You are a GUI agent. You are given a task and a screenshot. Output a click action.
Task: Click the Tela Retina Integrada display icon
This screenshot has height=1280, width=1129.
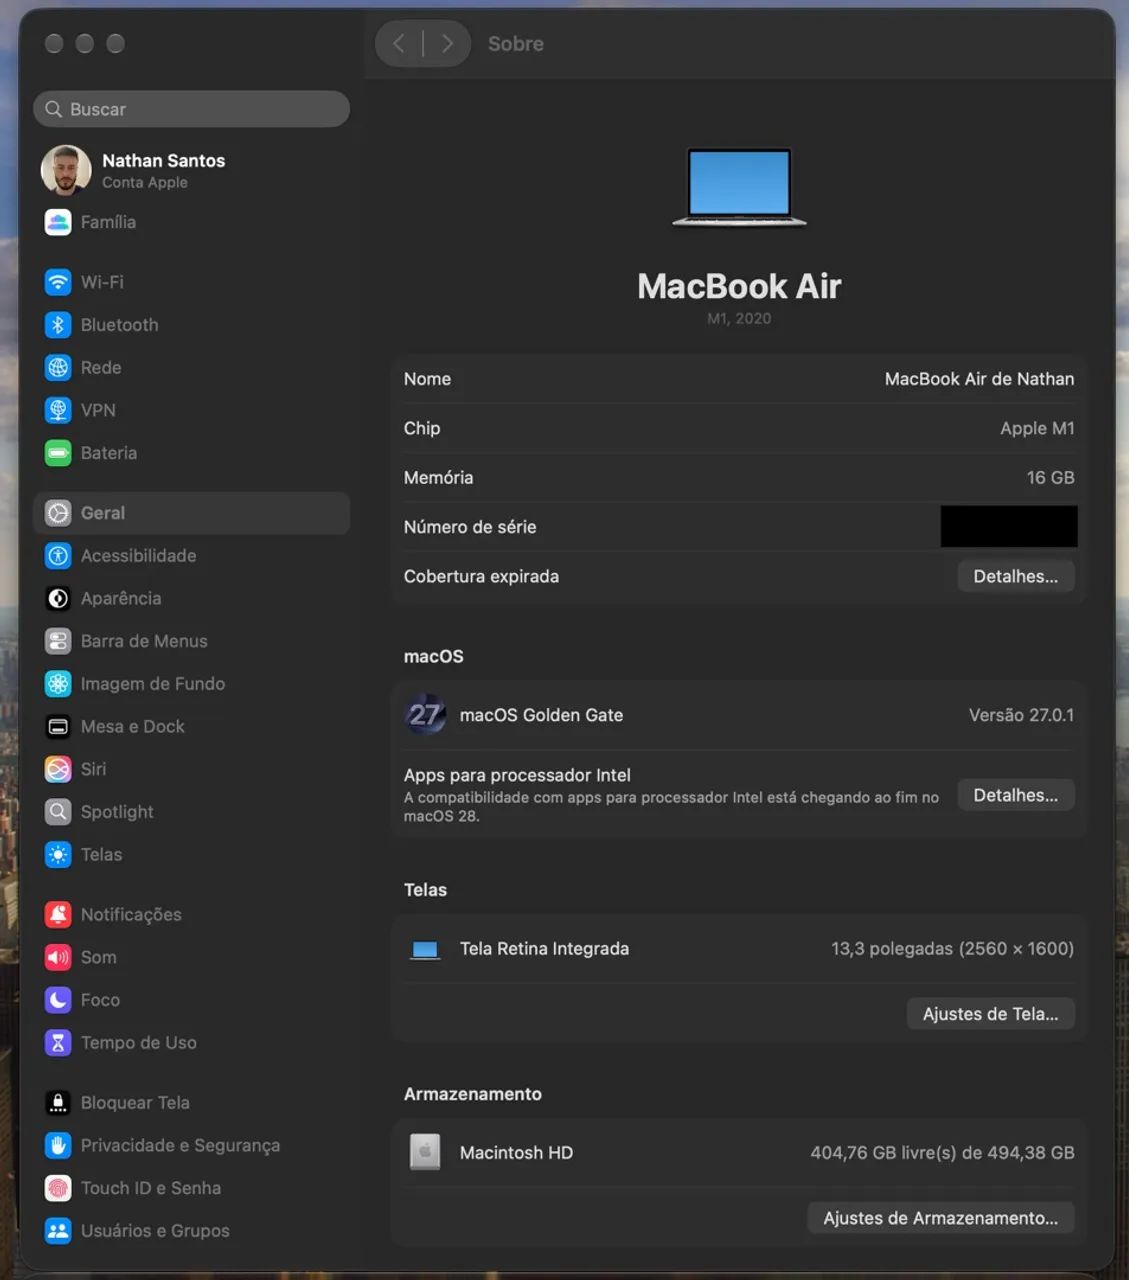tap(425, 950)
